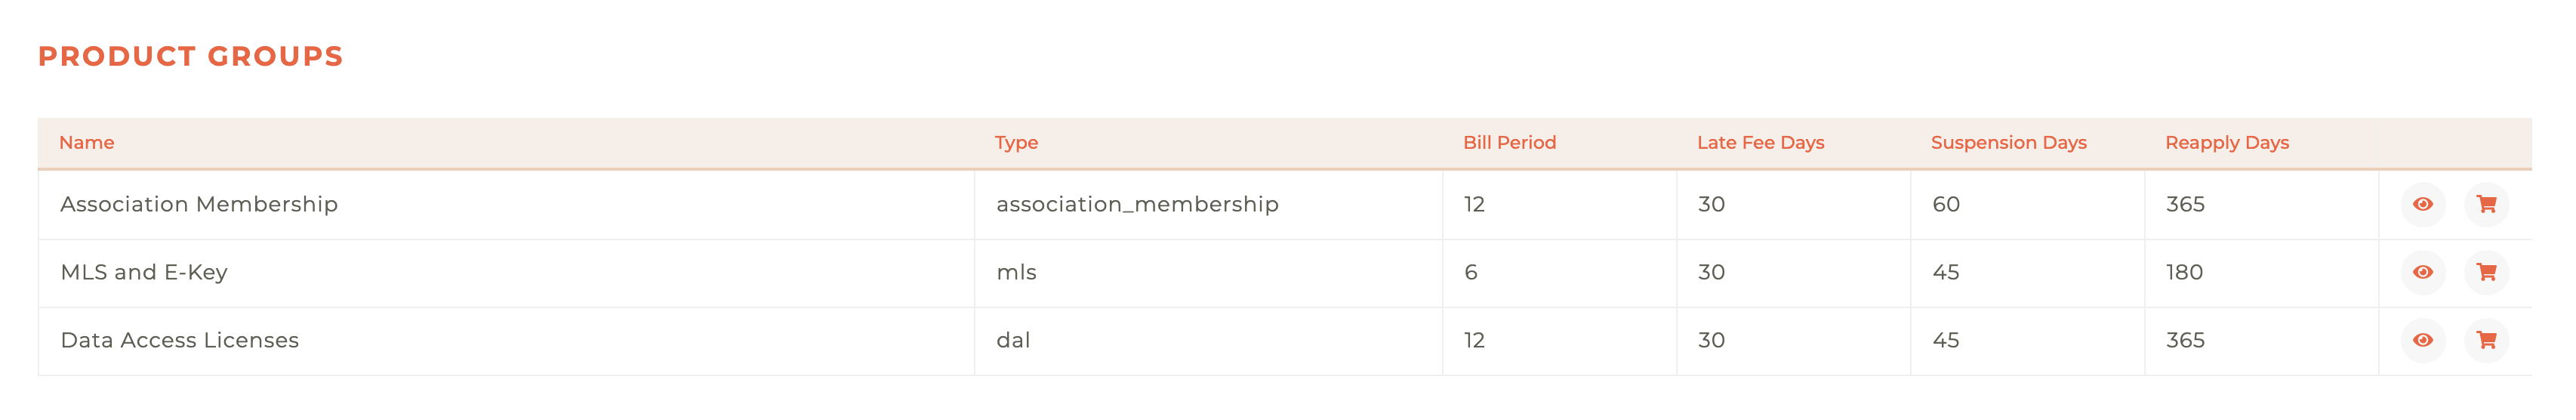Screen dimensions: 2576x420
Task: Click the association_membership type cell
Action: (x=1208, y=205)
